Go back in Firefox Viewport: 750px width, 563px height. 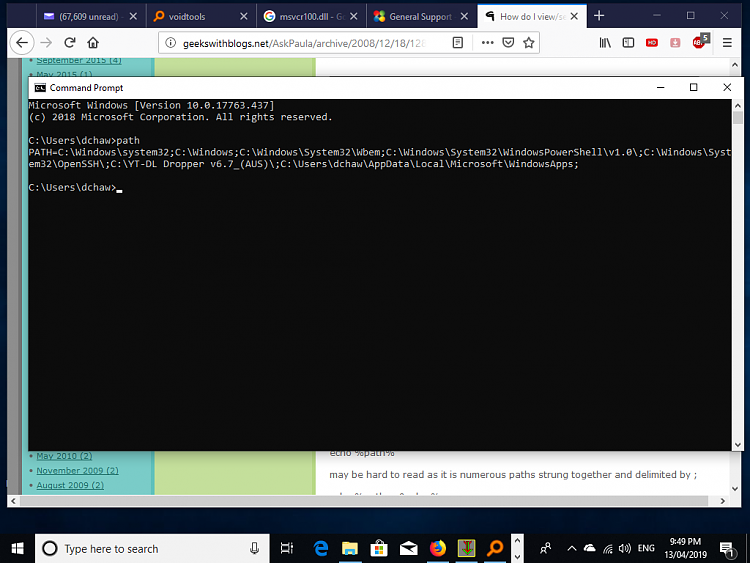pos(22,43)
